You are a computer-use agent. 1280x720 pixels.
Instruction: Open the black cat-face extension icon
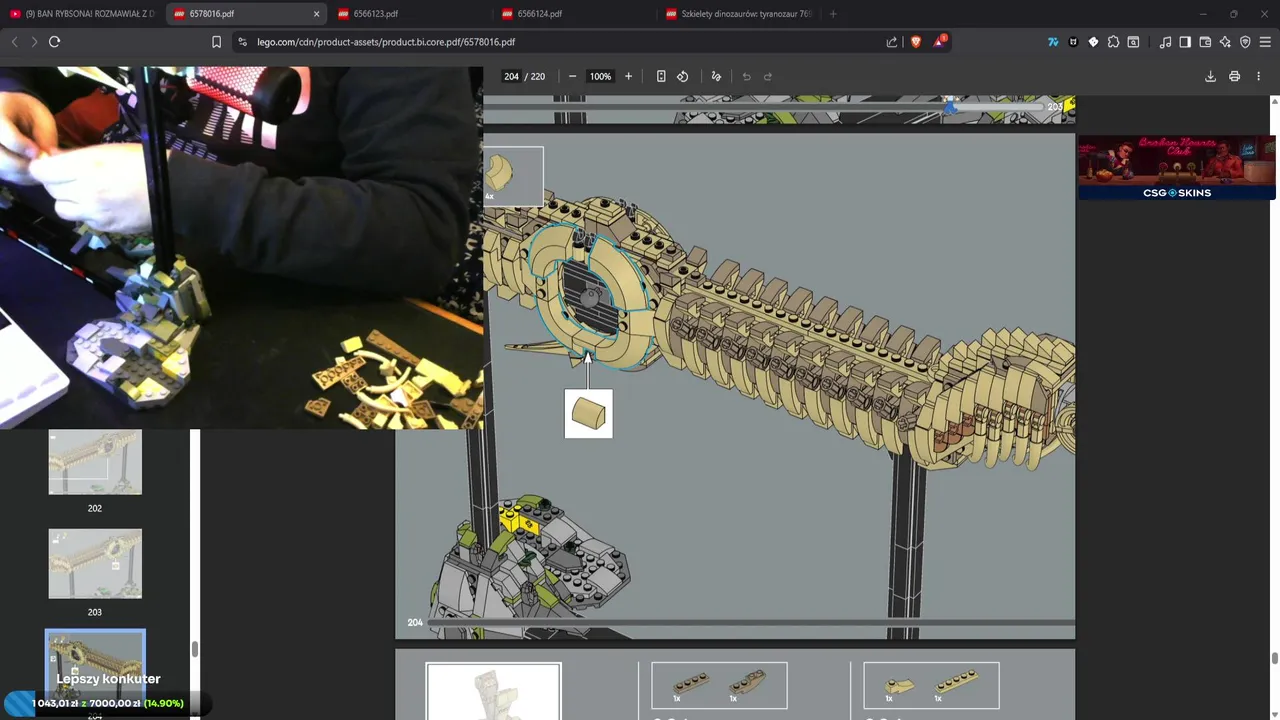tap(1073, 42)
